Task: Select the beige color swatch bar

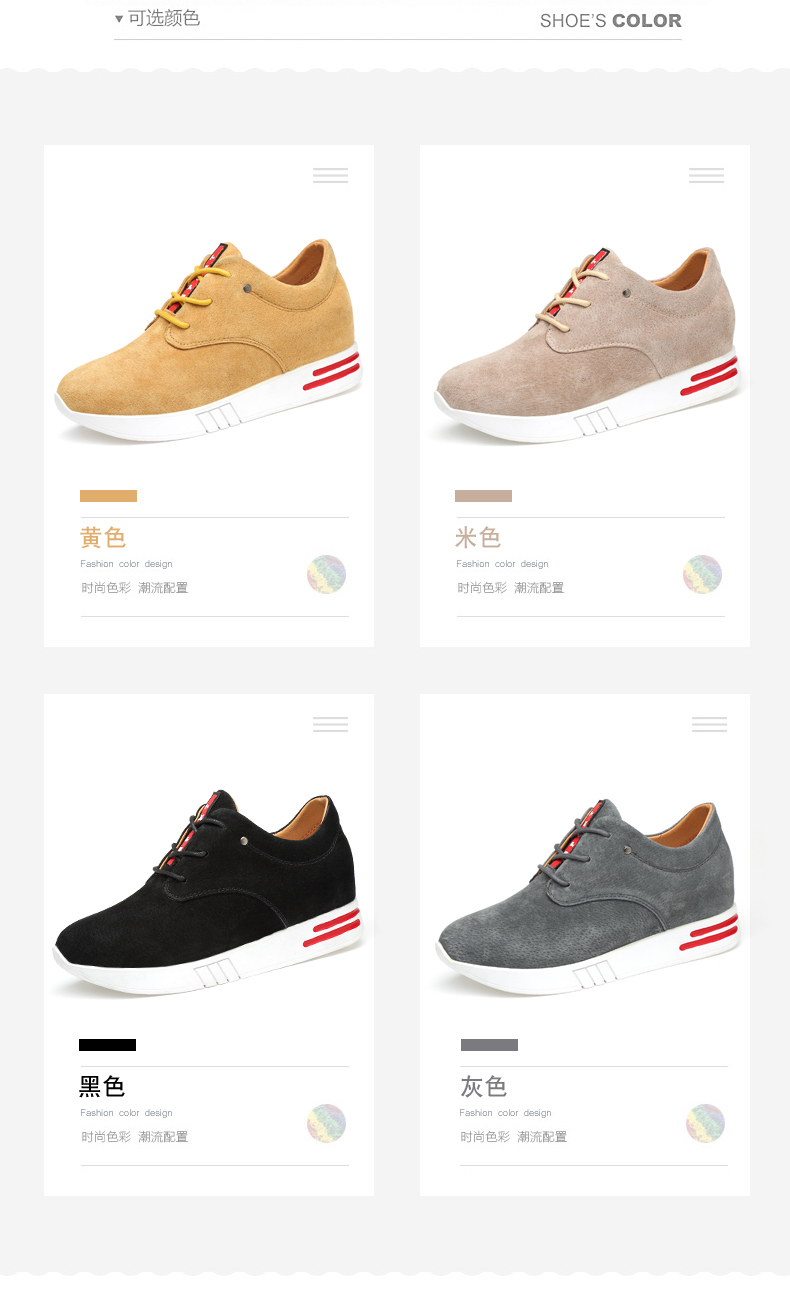Action: (483, 496)
